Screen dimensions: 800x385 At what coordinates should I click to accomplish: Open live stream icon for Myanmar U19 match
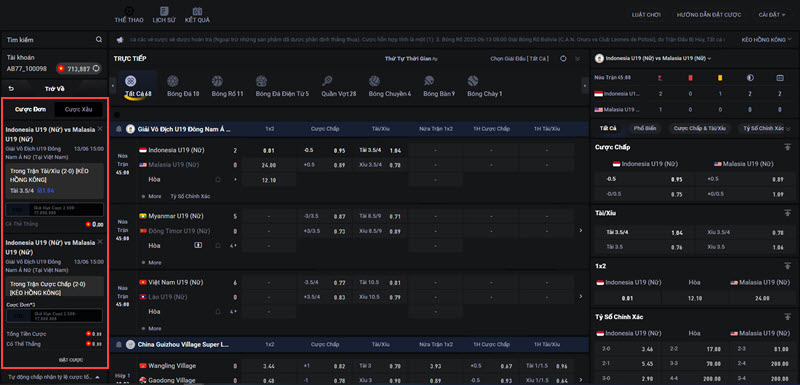point(198,245)
